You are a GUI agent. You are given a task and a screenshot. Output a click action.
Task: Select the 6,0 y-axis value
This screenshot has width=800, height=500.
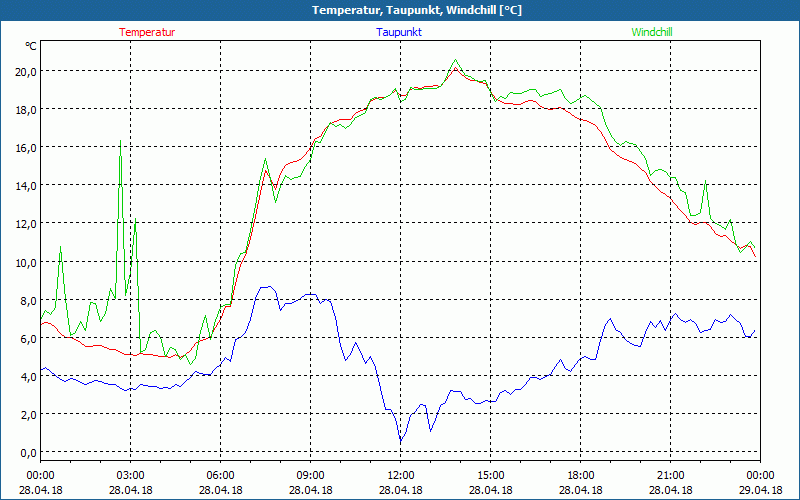[28, 338]
